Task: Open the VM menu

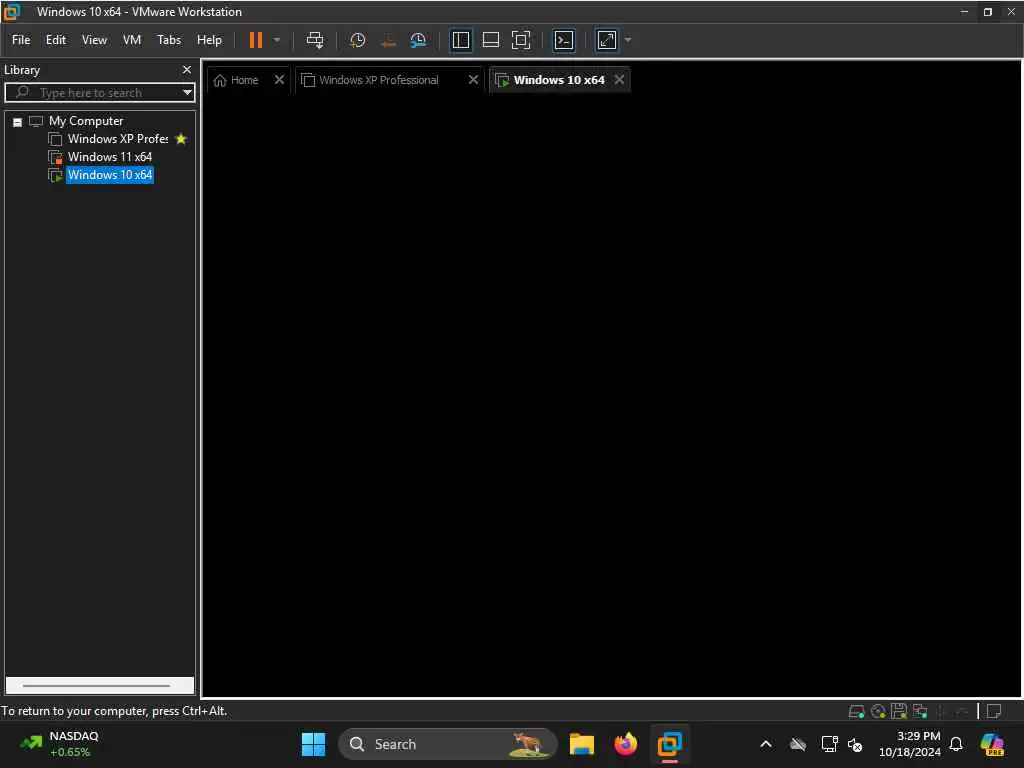Action: (132, 40)
